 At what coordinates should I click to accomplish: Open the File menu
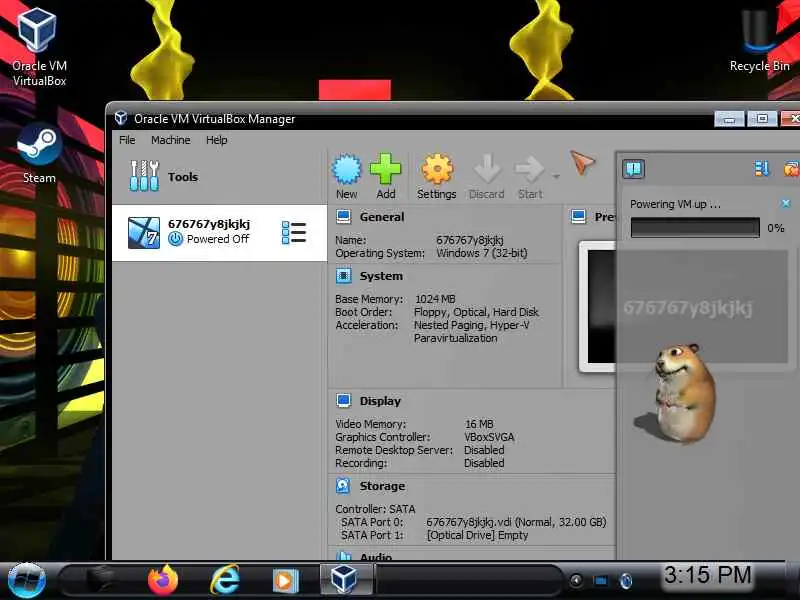[127, 140]
